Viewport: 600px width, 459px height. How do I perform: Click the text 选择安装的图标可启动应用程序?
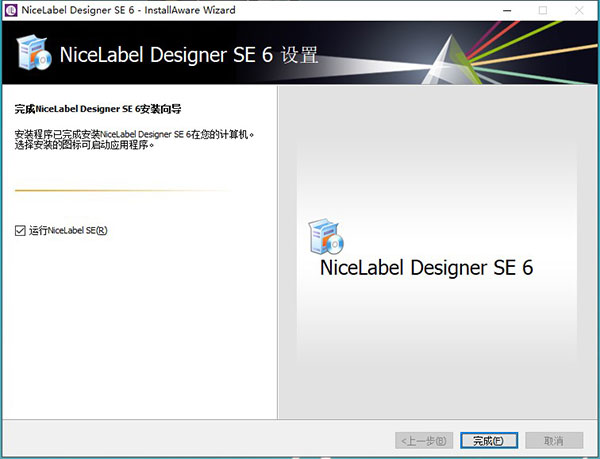pos(84,145)
